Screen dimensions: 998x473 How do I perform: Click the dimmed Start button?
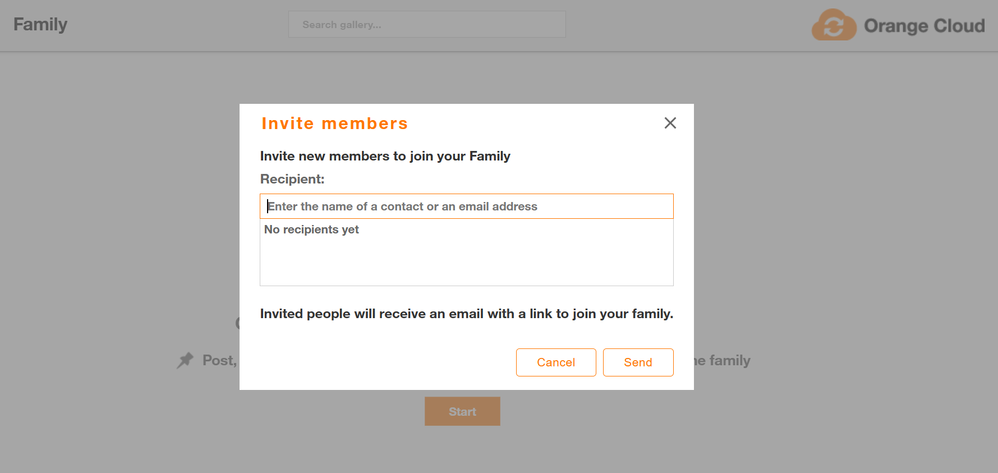point(462,411)
